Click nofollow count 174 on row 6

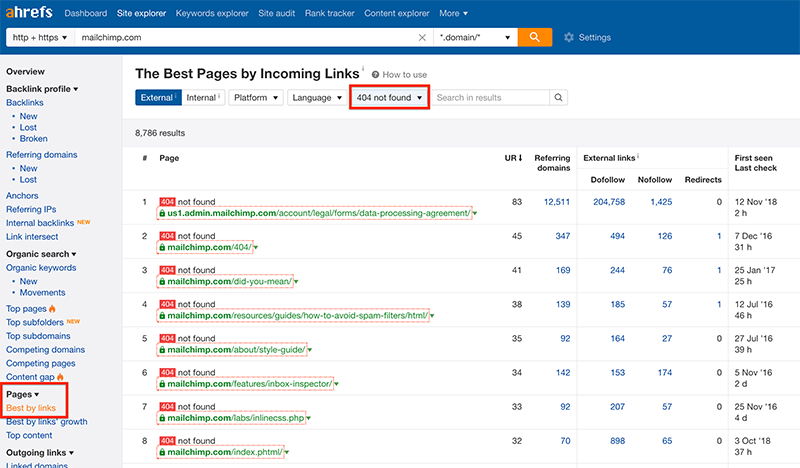(x=665, y=373)
